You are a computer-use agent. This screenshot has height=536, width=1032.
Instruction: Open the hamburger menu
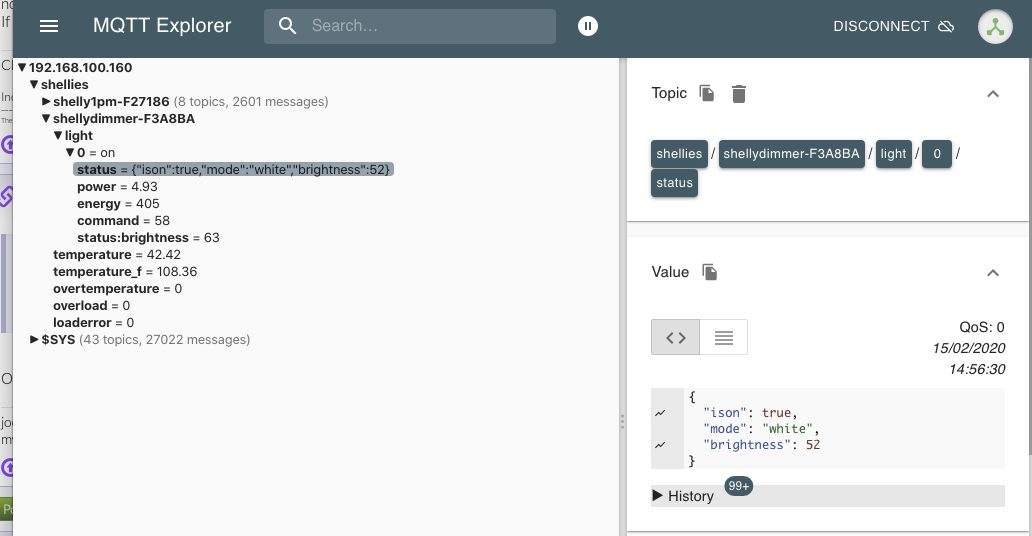pyautogui.click(x=49, y=26)
